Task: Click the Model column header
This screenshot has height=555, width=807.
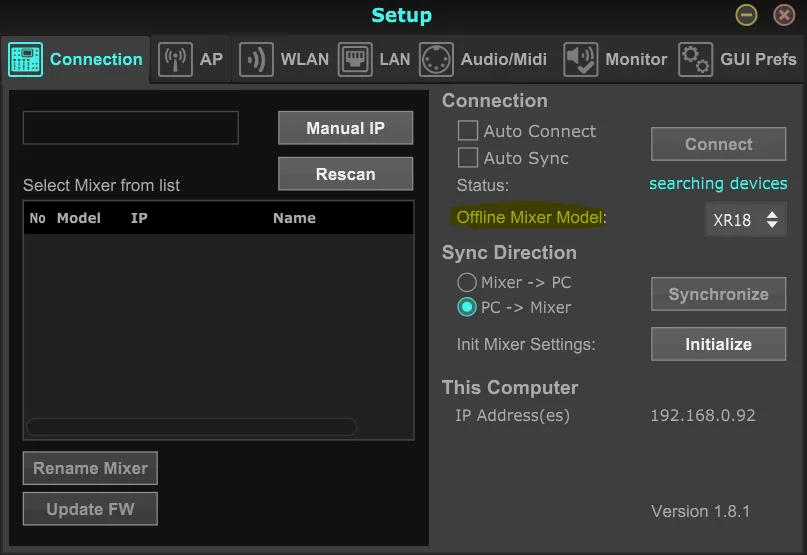Action: tap(79, 218)
